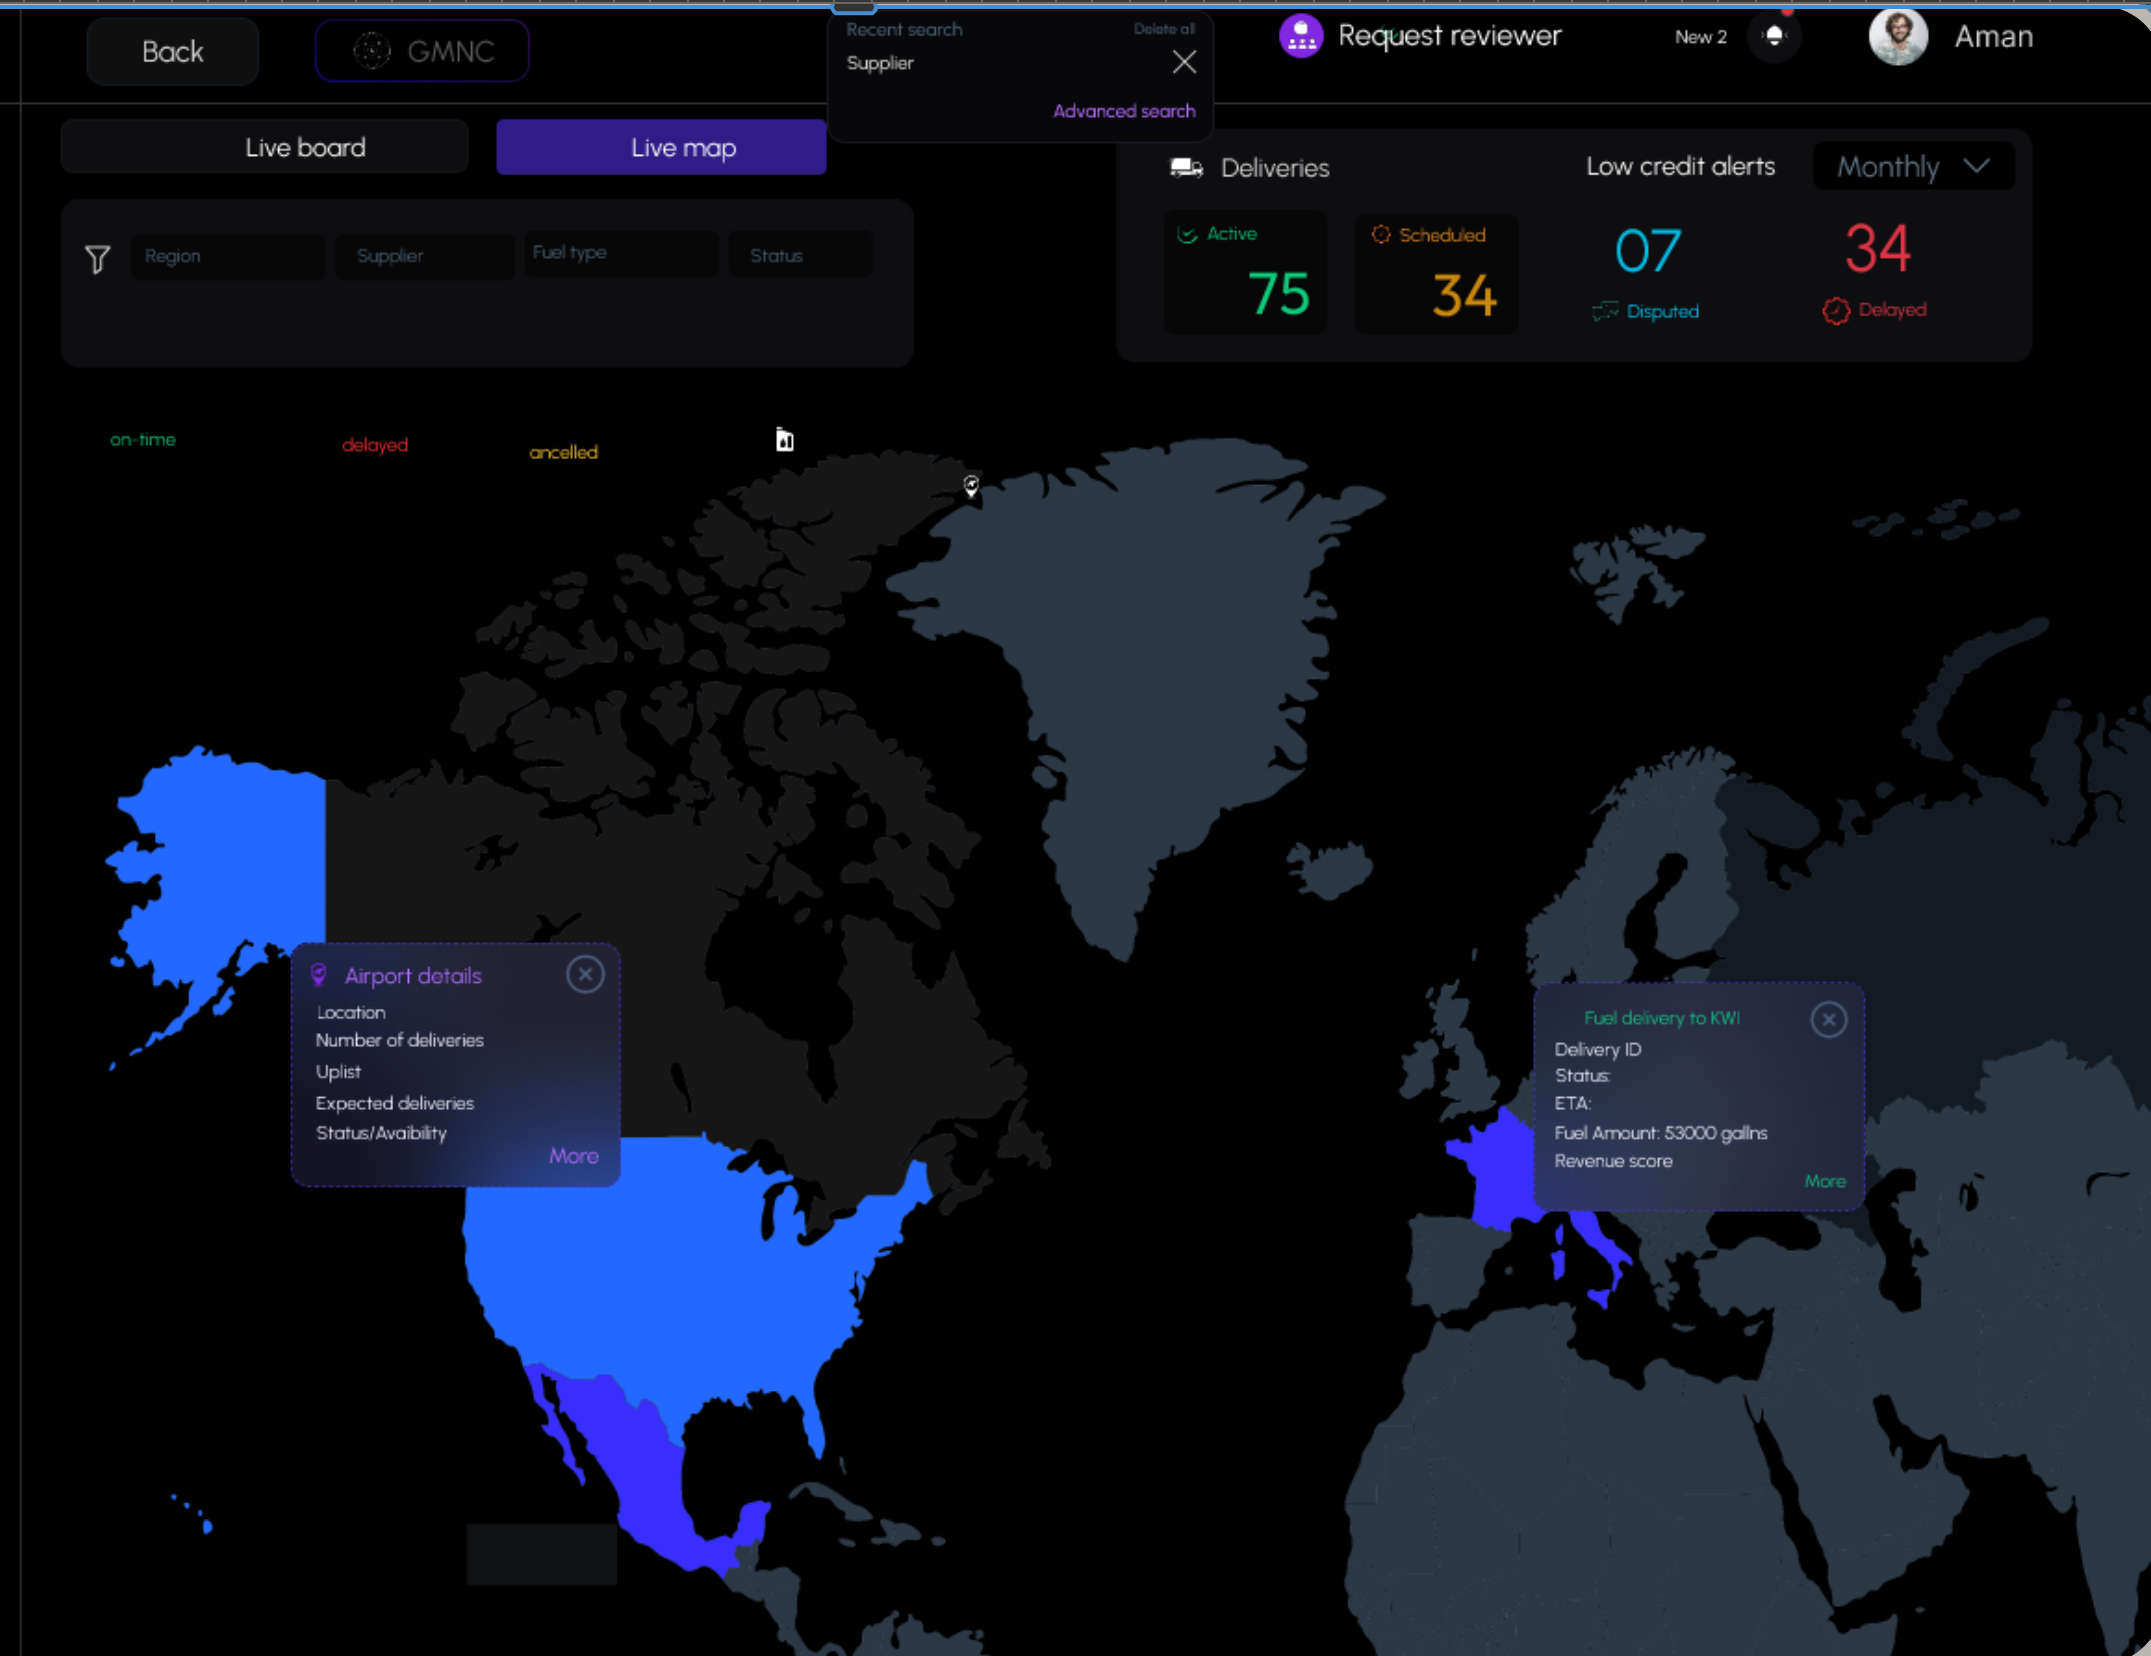Click the fuel station marker on the map
Viewport: 2151px width, 1656px height.
pyautogui.click(x=784, y=439)
